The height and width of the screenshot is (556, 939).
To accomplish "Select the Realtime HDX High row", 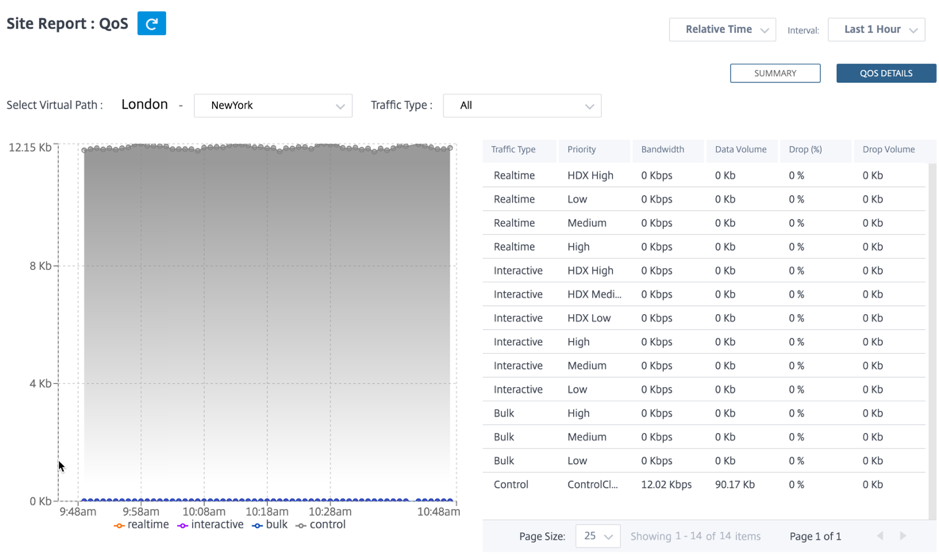I will (x=704, y=176).
